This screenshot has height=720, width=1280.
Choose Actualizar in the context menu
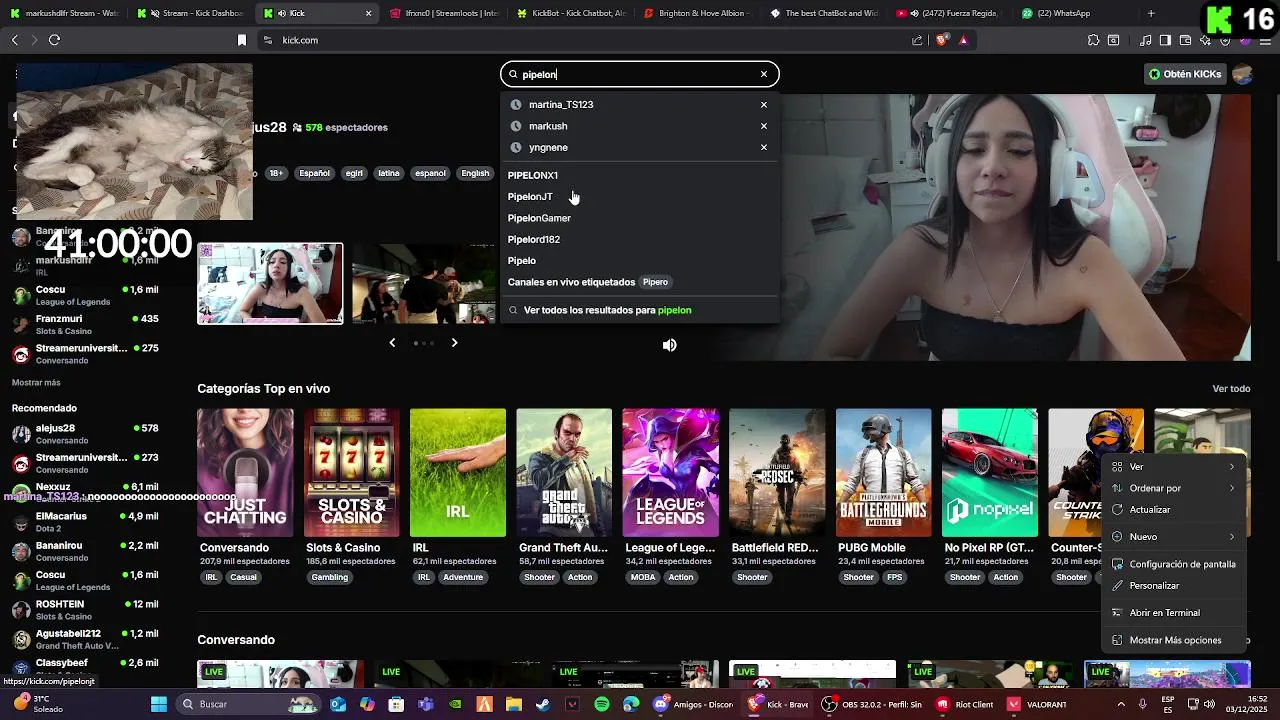(x=1174, y=509)
